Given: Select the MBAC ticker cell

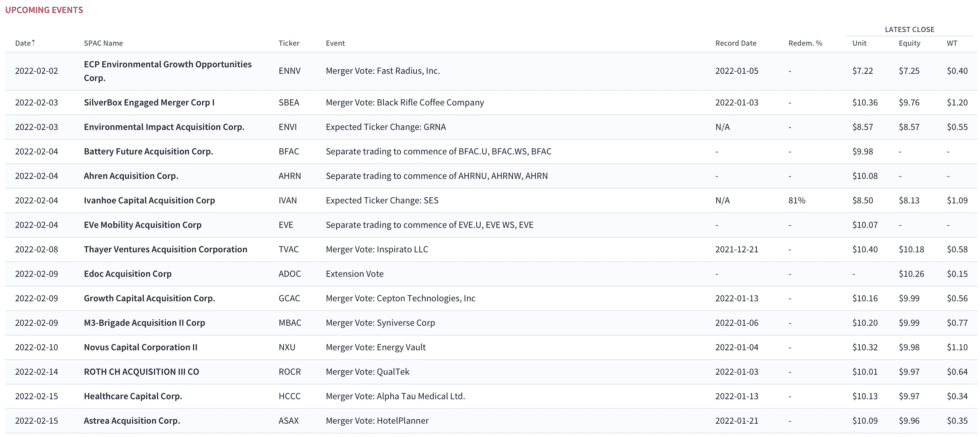Looking at the screenshot, I should pos(289,323).
